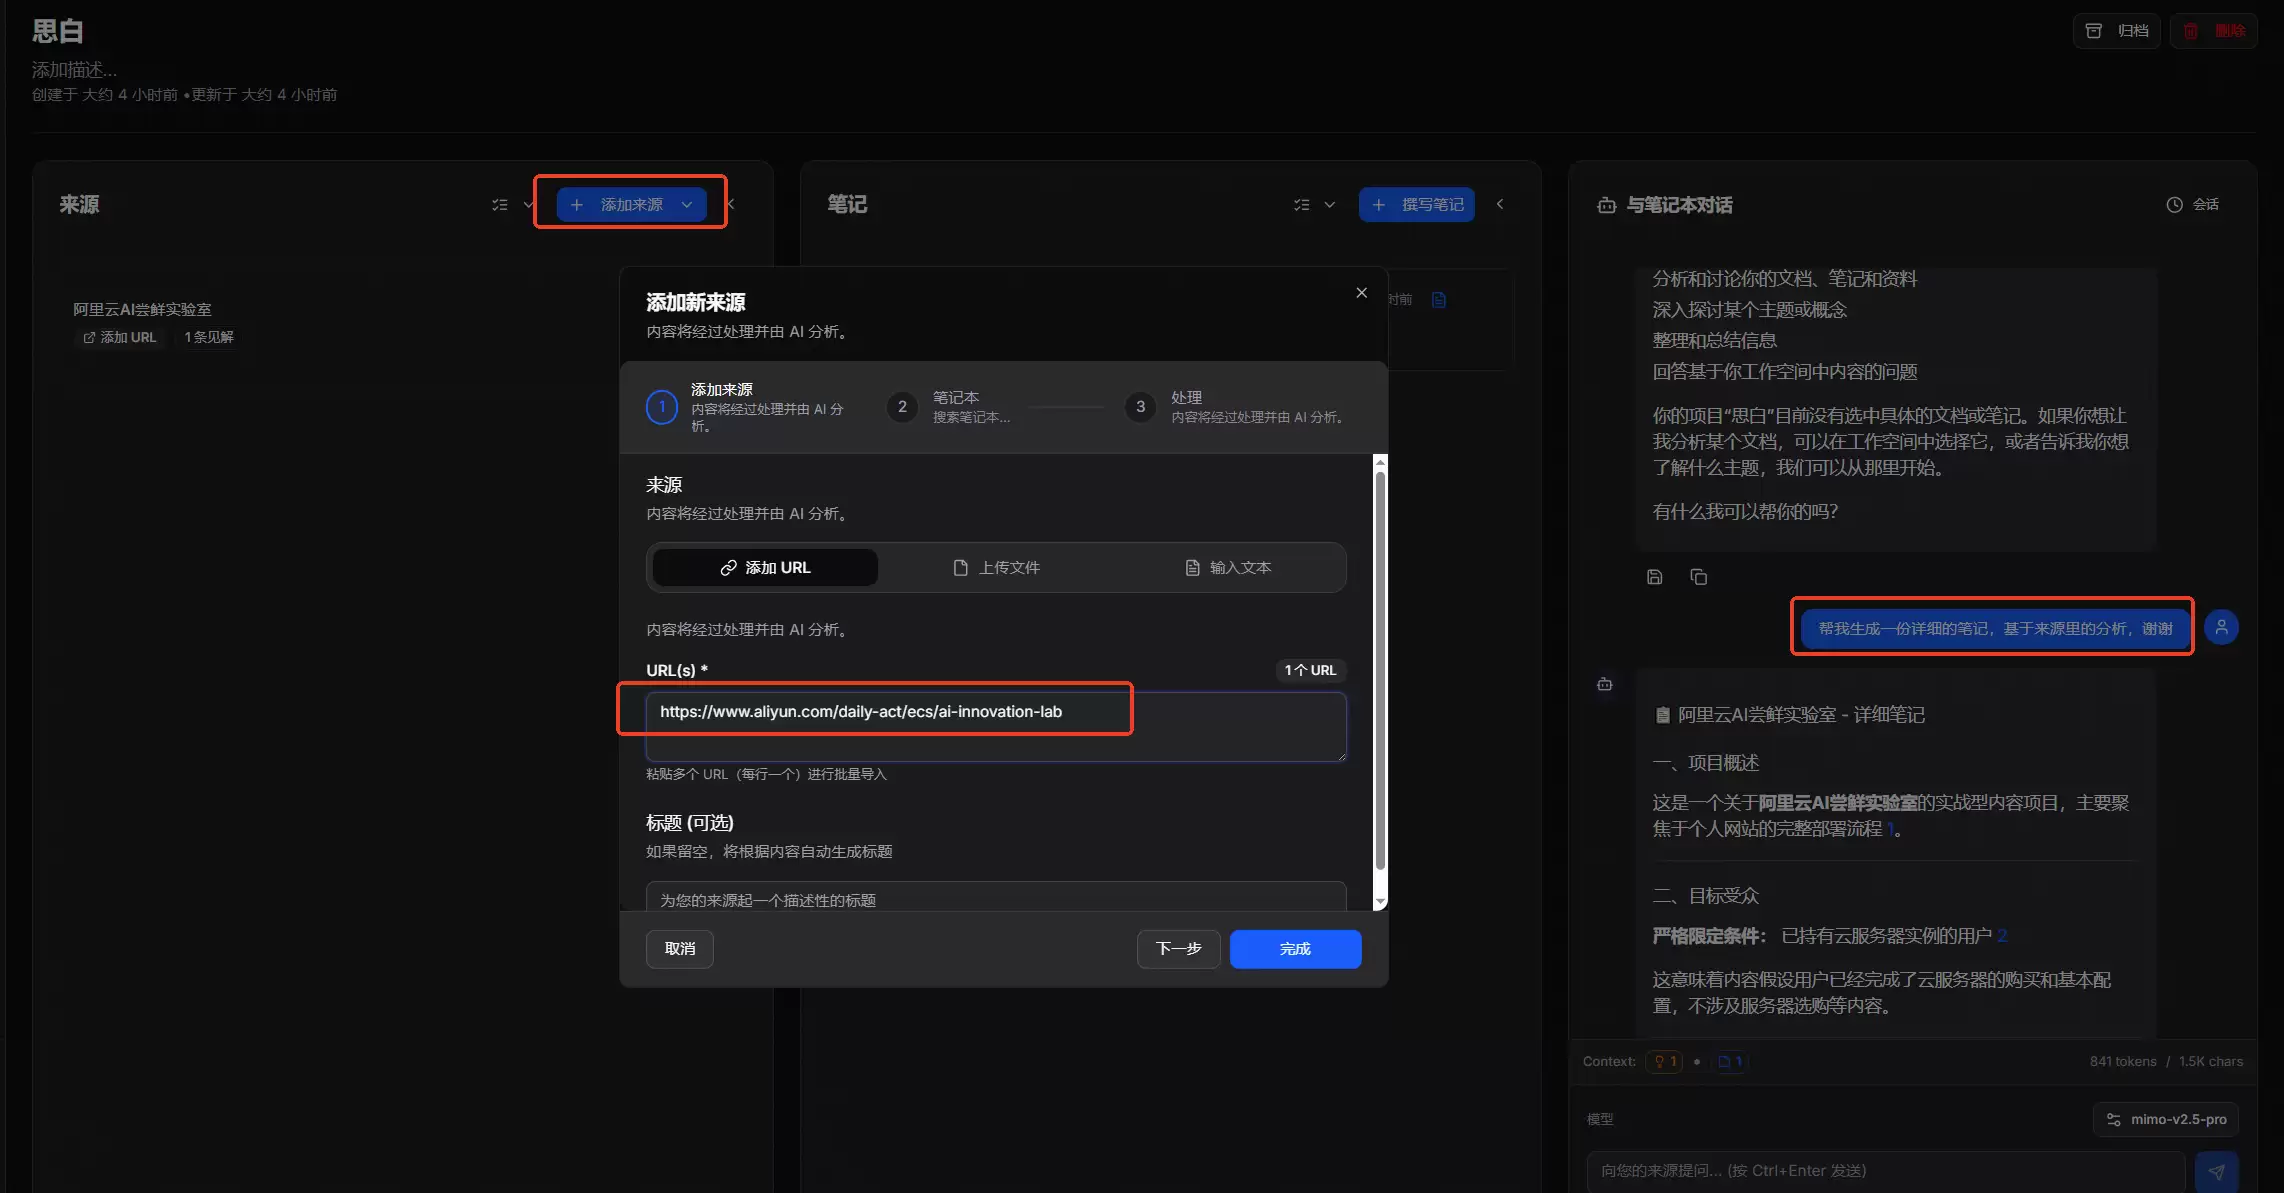The image size is (2284, 1193).
Task: Click the save icon under chat reply
Action: [x=1654, y=577]
